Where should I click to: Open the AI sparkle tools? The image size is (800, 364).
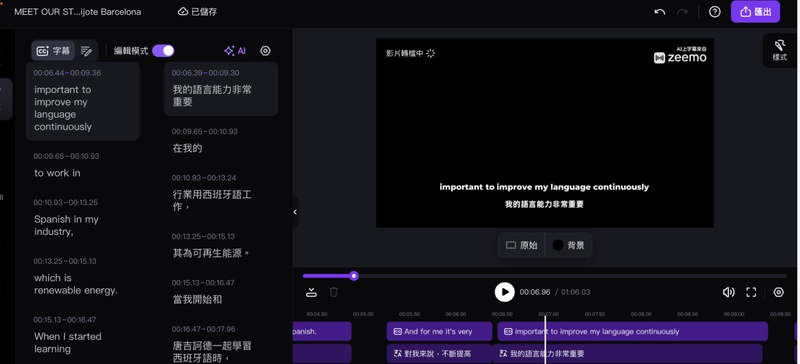click(x=235, y=51)
